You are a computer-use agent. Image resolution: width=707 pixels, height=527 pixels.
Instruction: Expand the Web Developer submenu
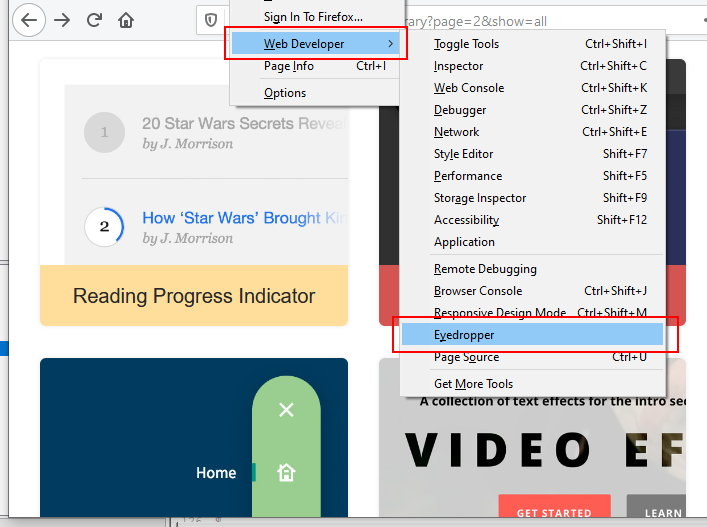pos(315,44)
